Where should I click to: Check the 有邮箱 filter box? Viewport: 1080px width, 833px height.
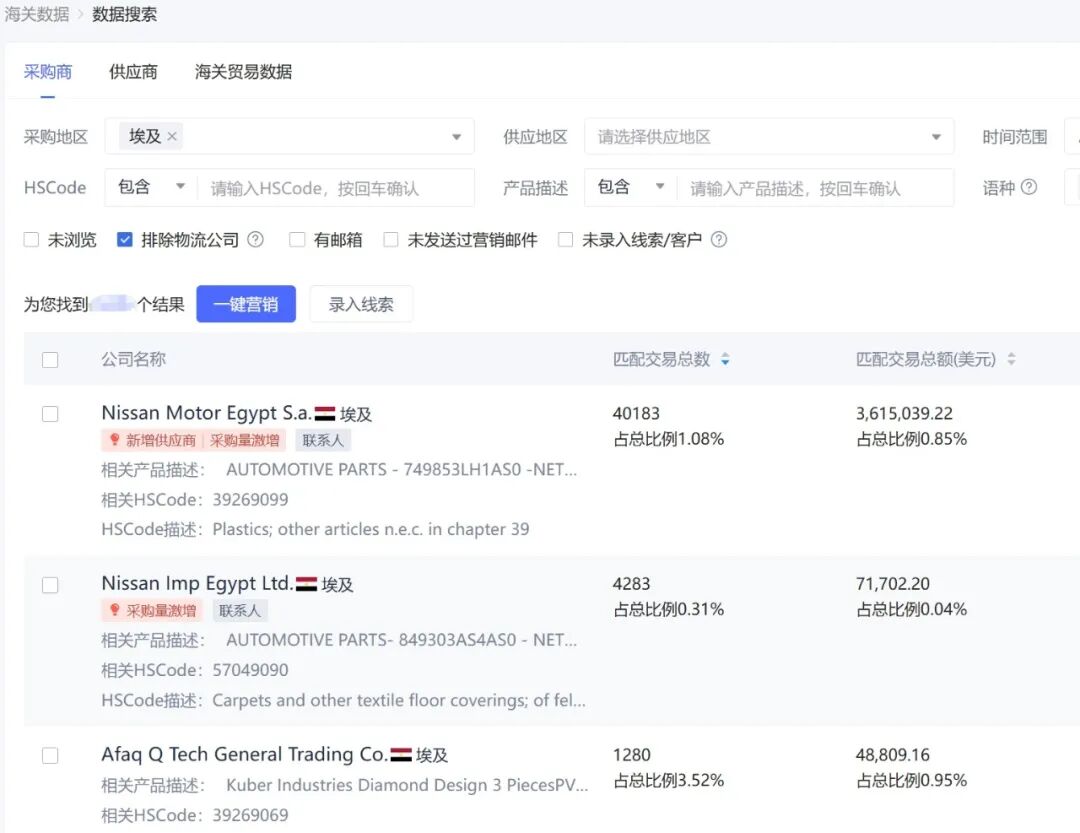pos(295,239)
